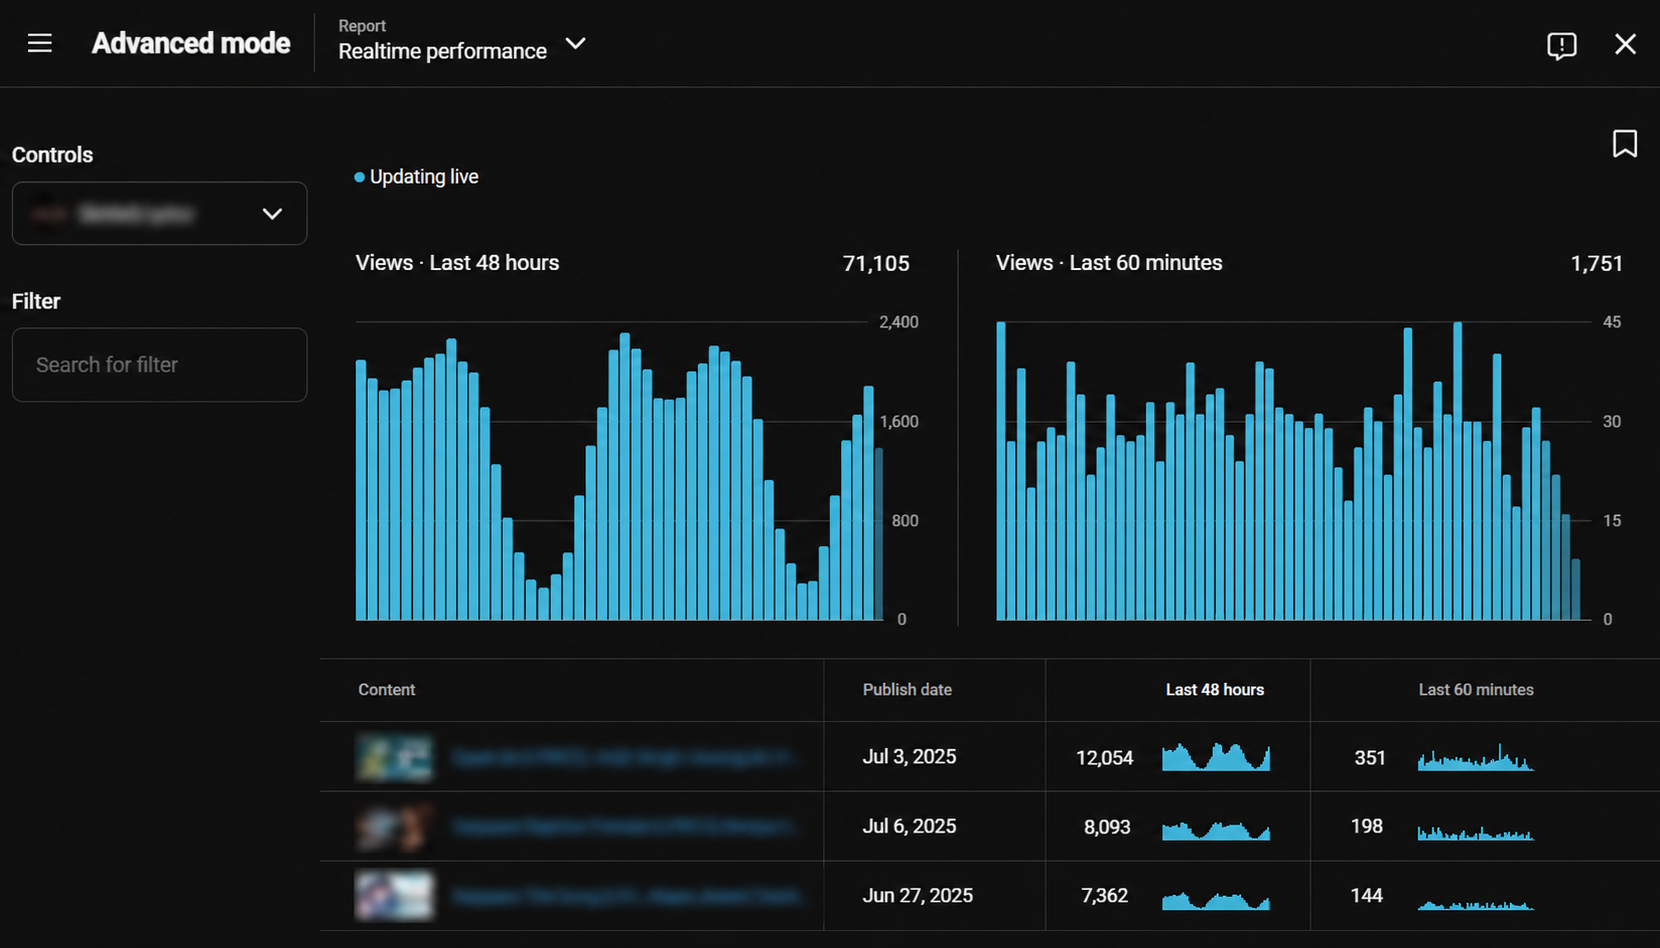The width and height of the screenshot is (1660, 948).
Task: Save report with the bookmark icon
Action: coord(1625,144)
